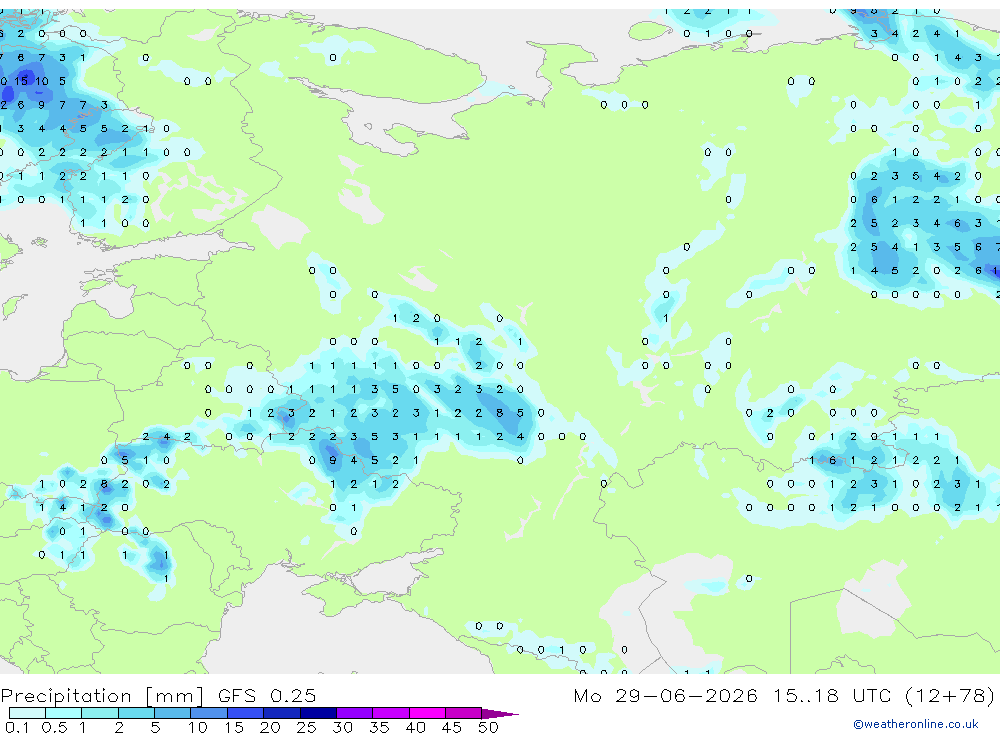Select the 25–30 mm dark navy swatch
Screen dimensions: 1000x733
point(318,713)
